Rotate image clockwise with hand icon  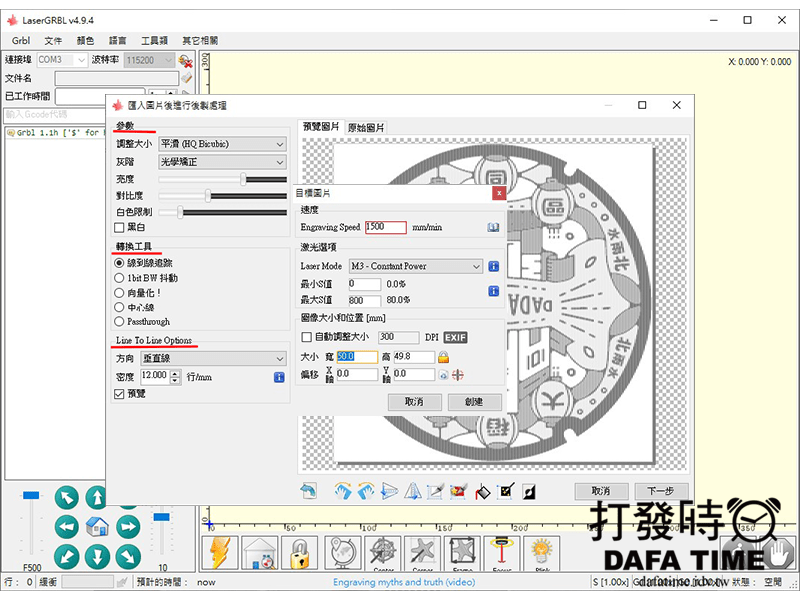343,491
